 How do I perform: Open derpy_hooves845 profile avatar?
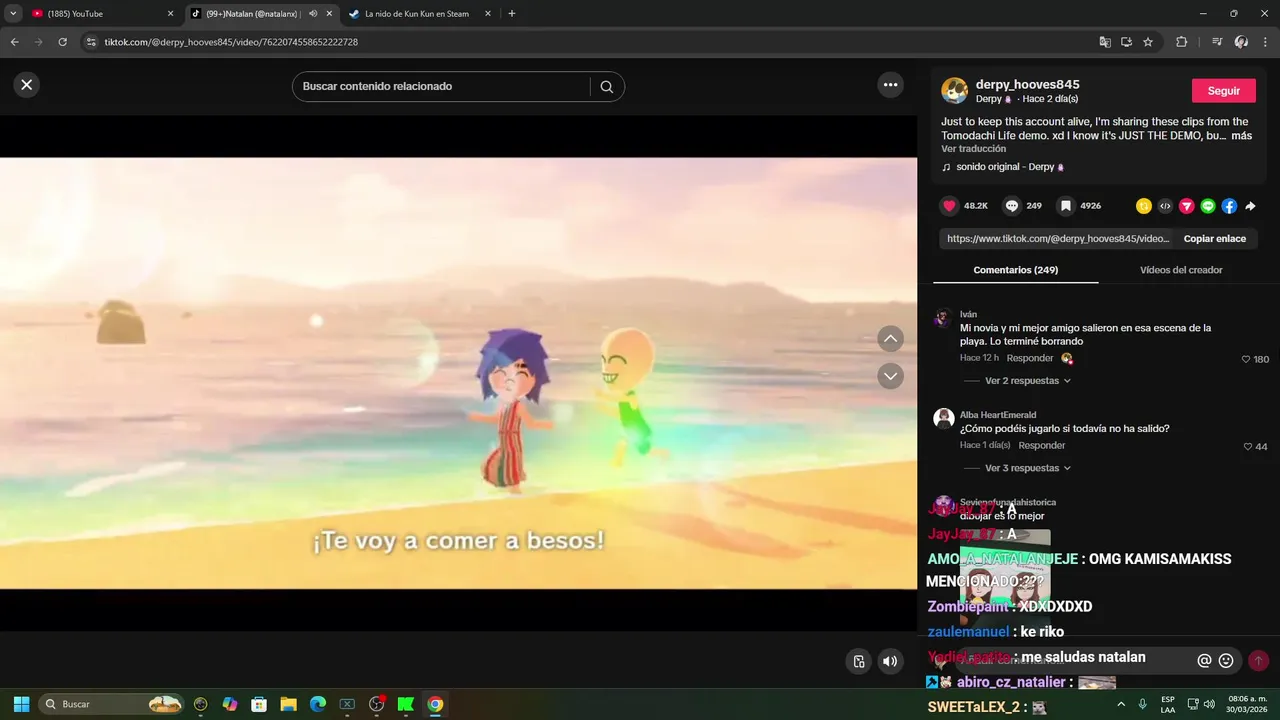954,90
